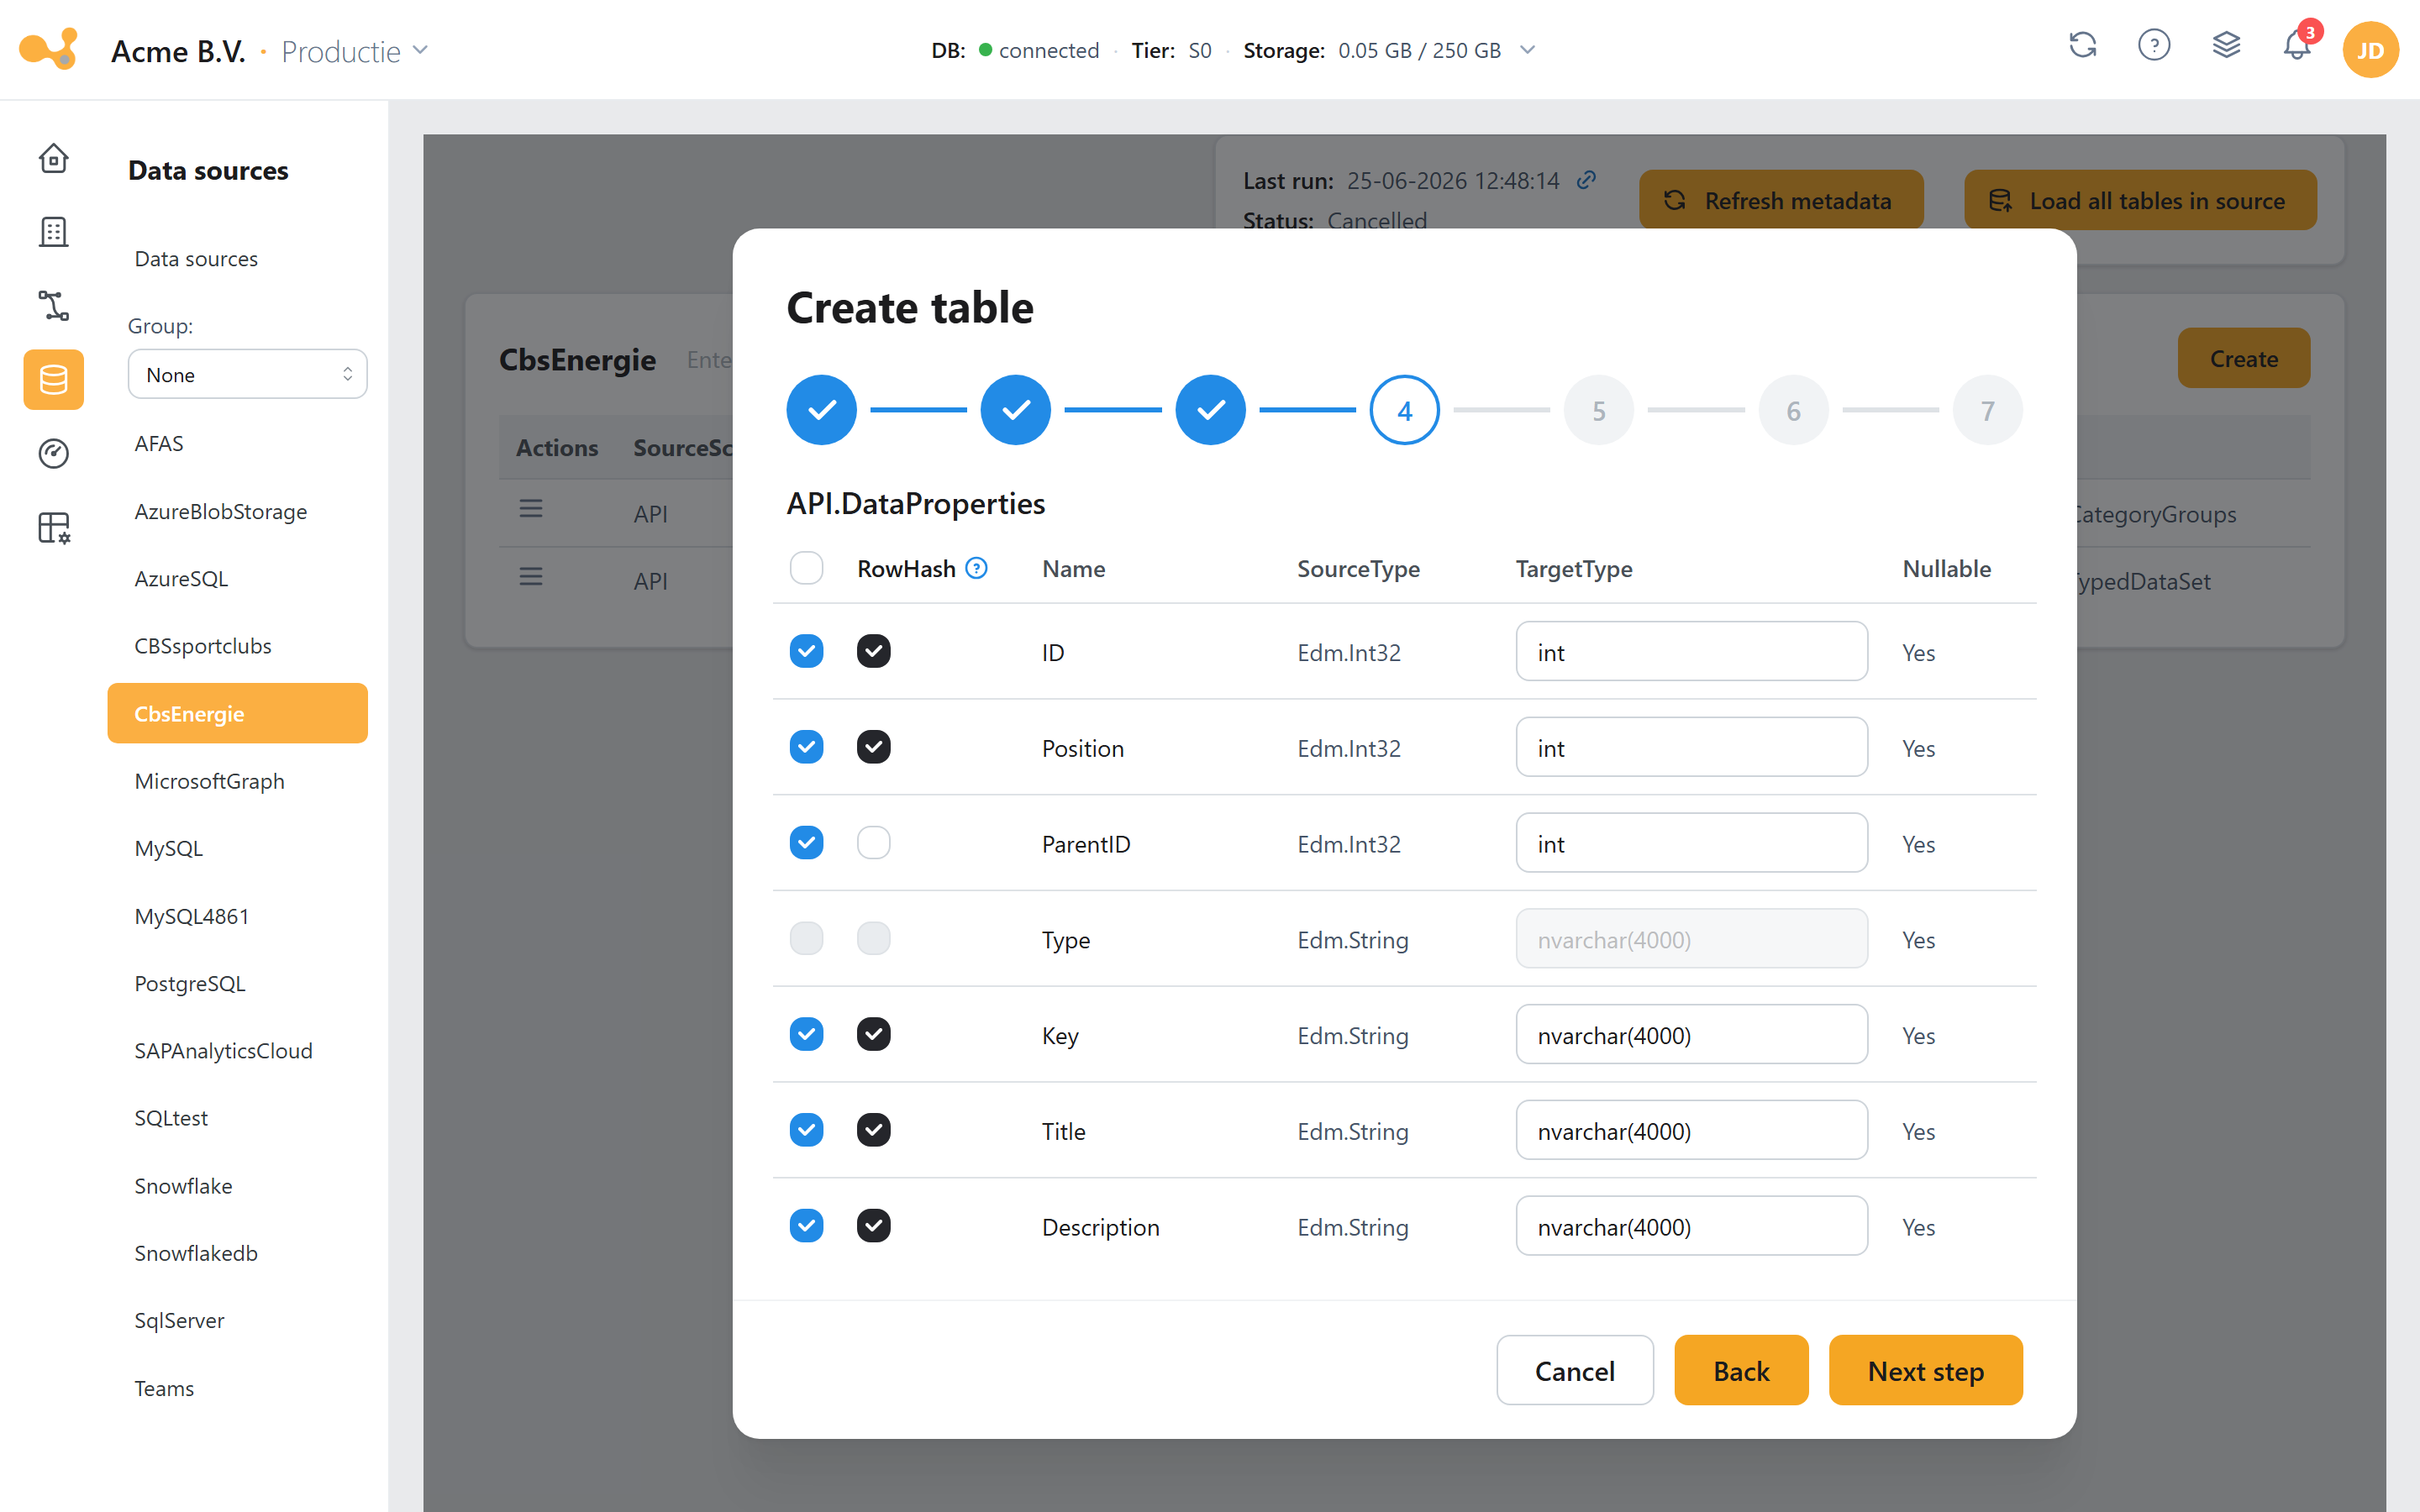Open the home icon in sidebar
Viewport: 2420px width, 1512px height.
tap(53, 158)
